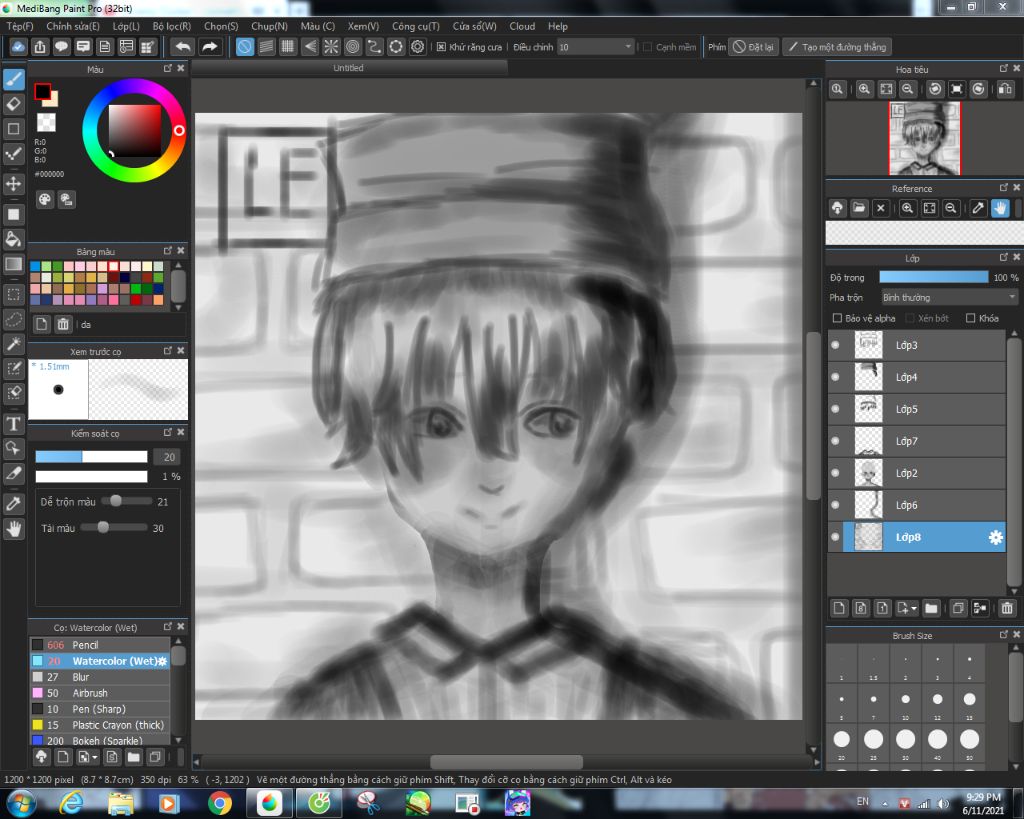Open the Tệp(F) menu
1024x819 pixels.
click(x=20, y=26)
